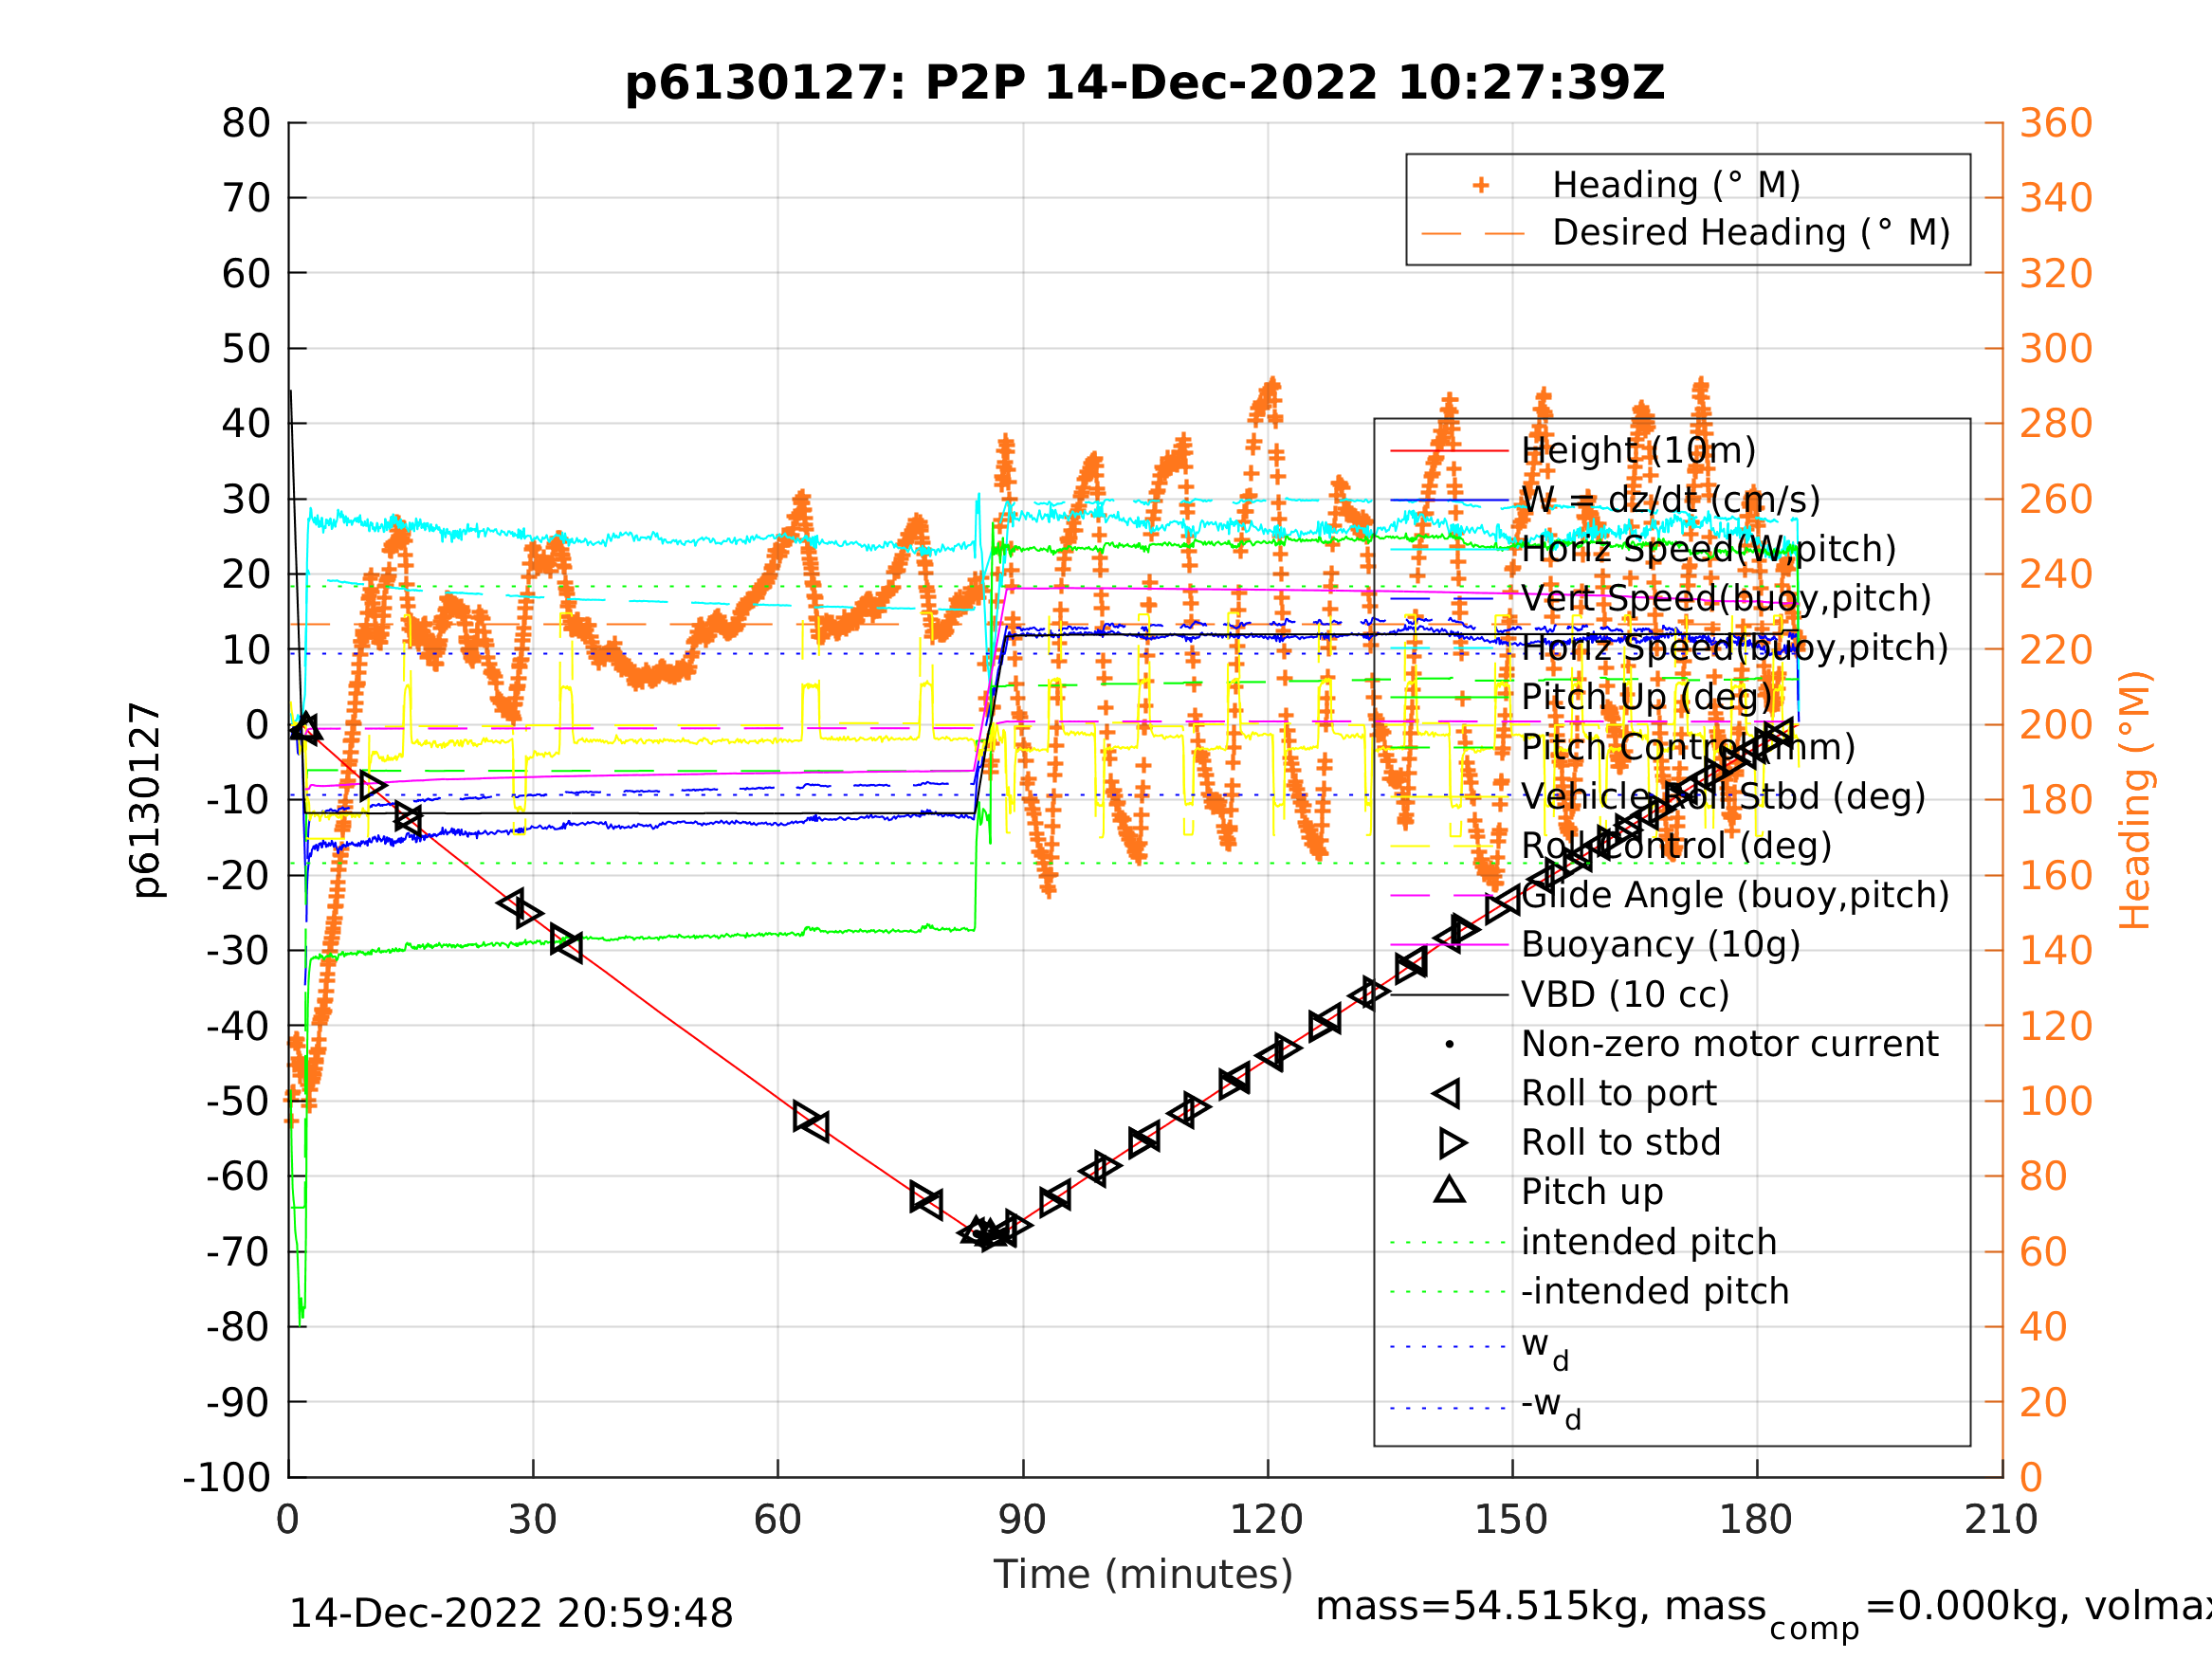Click the 360 tick on the heading axis
Screen dimensions: 2212x1659
point(2056,124)
